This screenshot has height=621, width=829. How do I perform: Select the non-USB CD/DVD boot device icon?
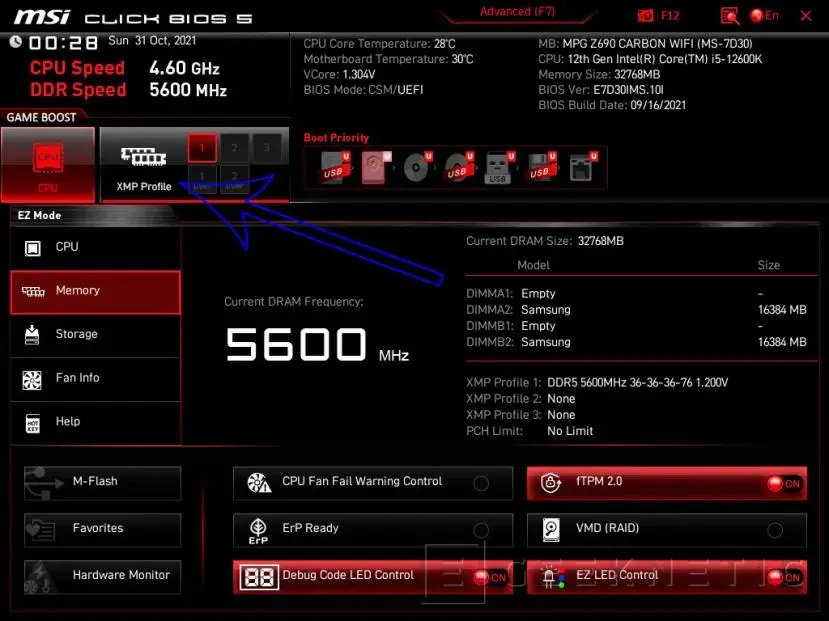(417, 167)
